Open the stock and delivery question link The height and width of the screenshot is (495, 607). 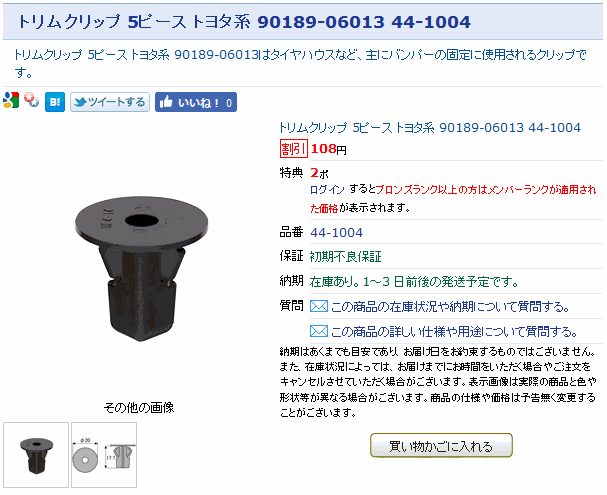click(451, 307)
